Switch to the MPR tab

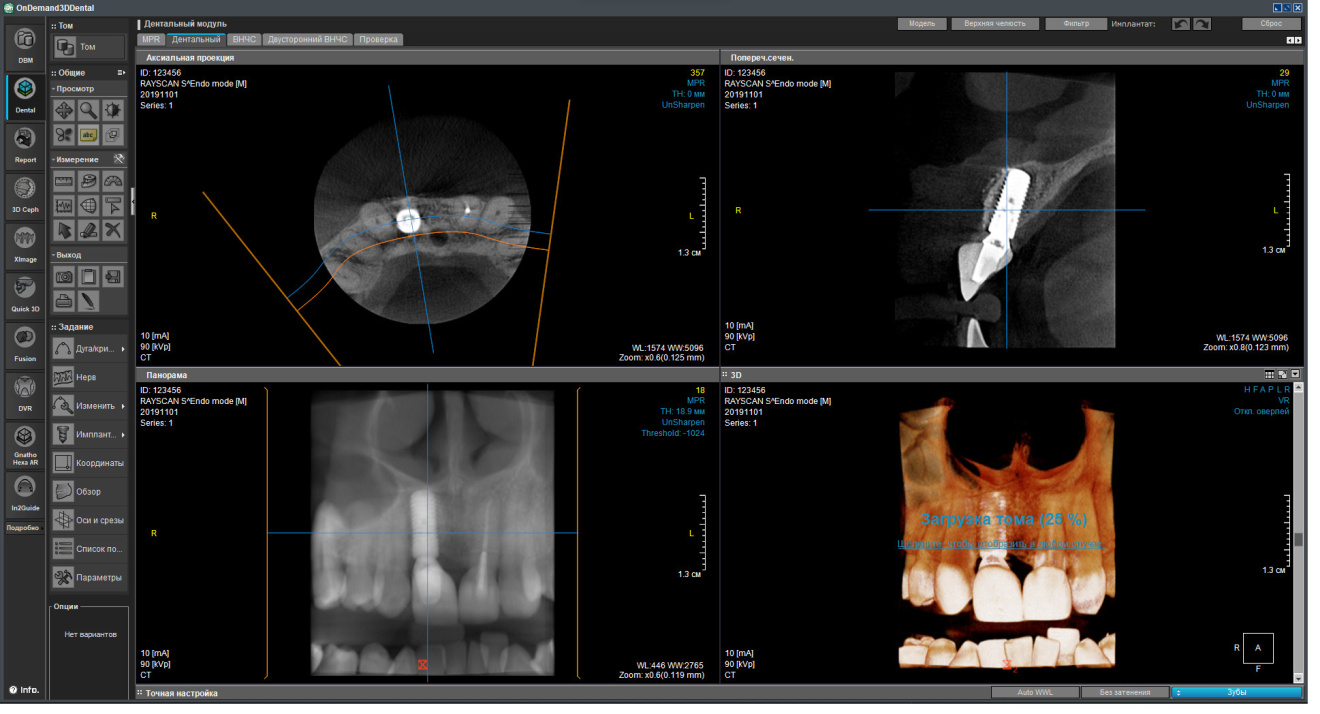(151, 40)
